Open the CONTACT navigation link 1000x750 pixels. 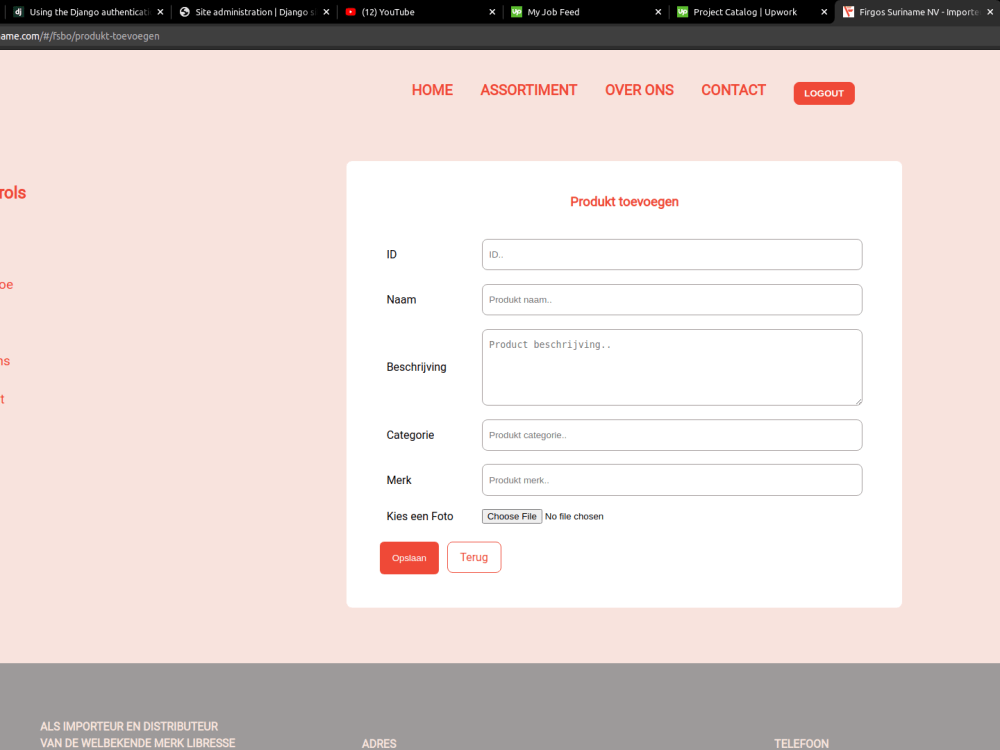pyautogui.click(x=733, y=90)
